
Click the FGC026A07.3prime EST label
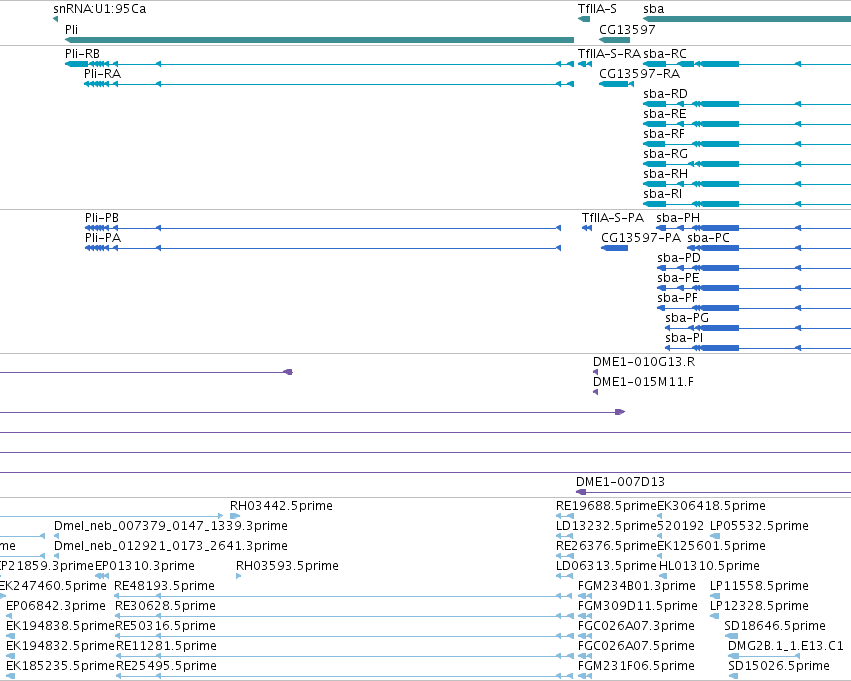636,627
